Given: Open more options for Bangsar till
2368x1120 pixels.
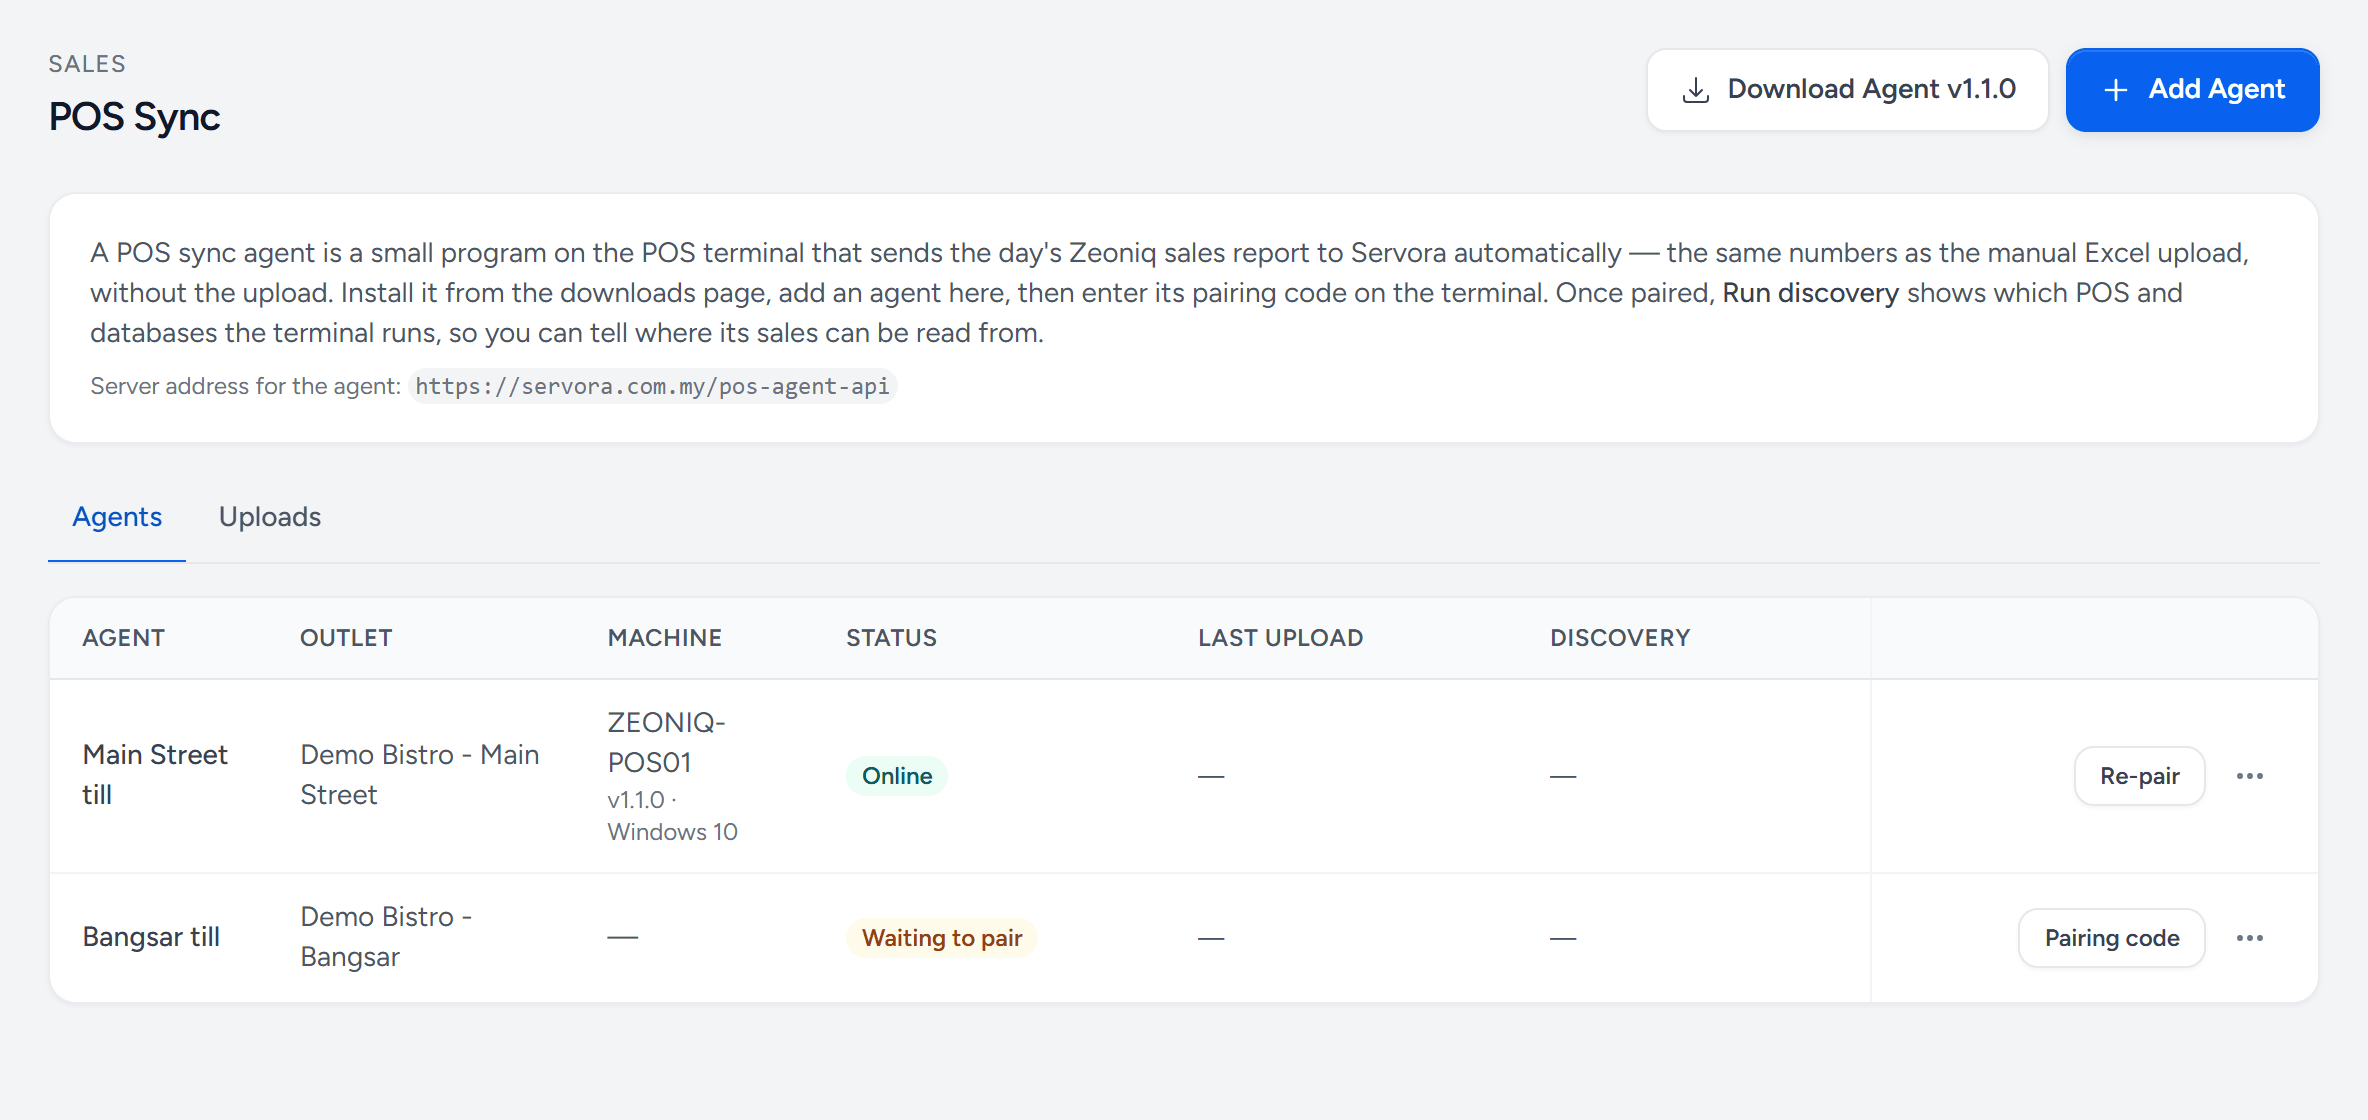Looking at the screenshot, I should tap(2250, 938).
